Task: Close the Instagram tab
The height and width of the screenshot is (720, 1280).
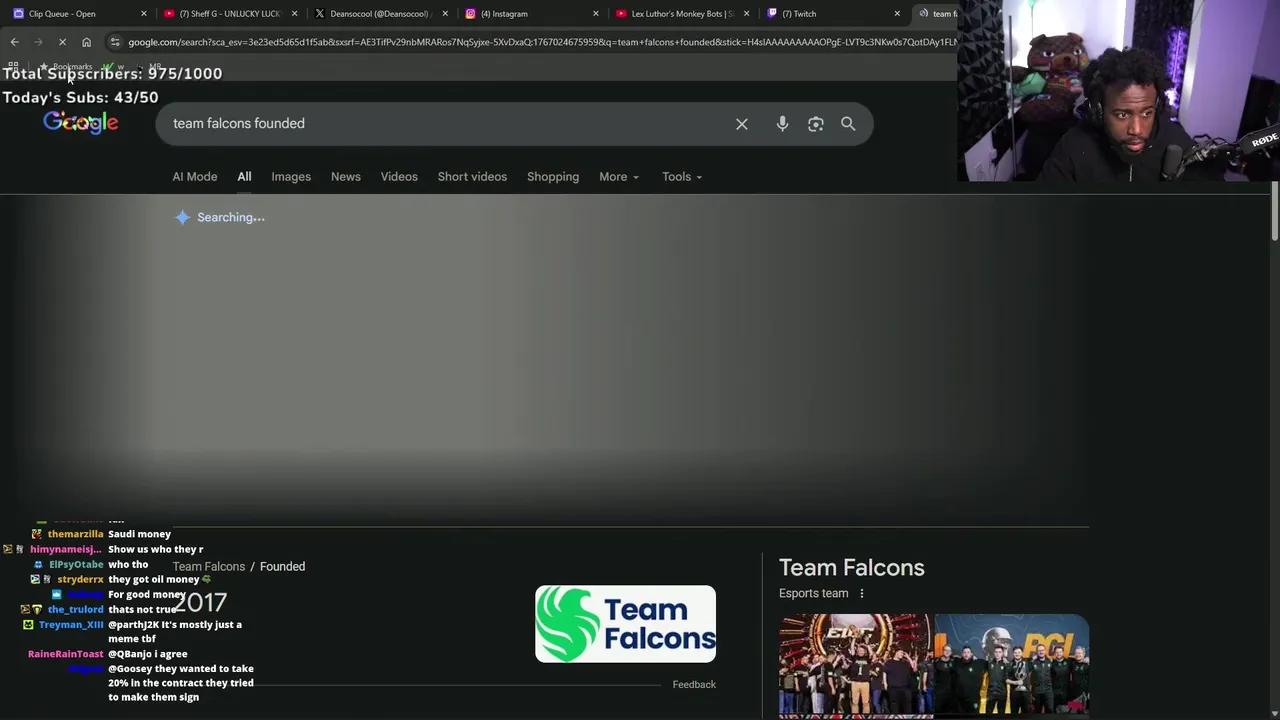Action: point(596,13)
